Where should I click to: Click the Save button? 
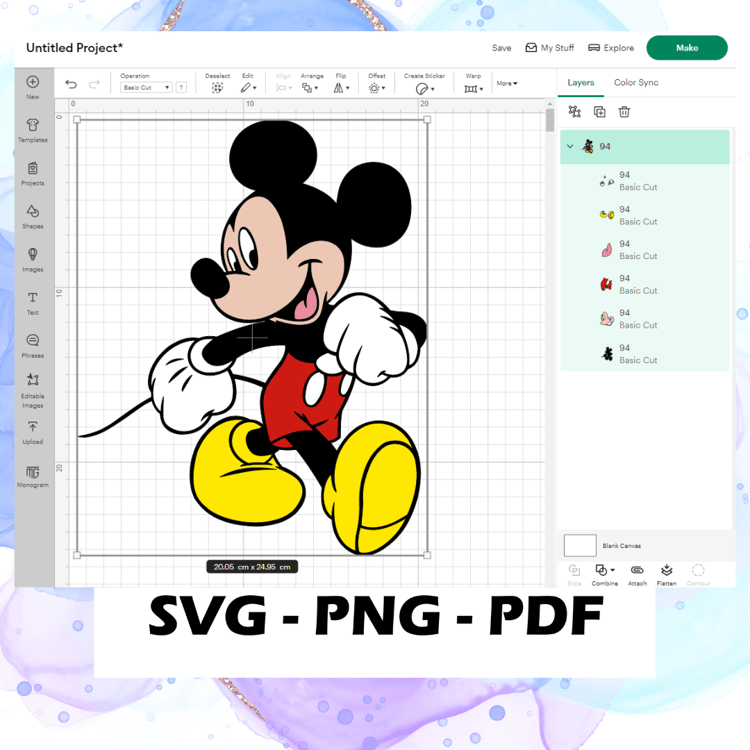[501, 48]
